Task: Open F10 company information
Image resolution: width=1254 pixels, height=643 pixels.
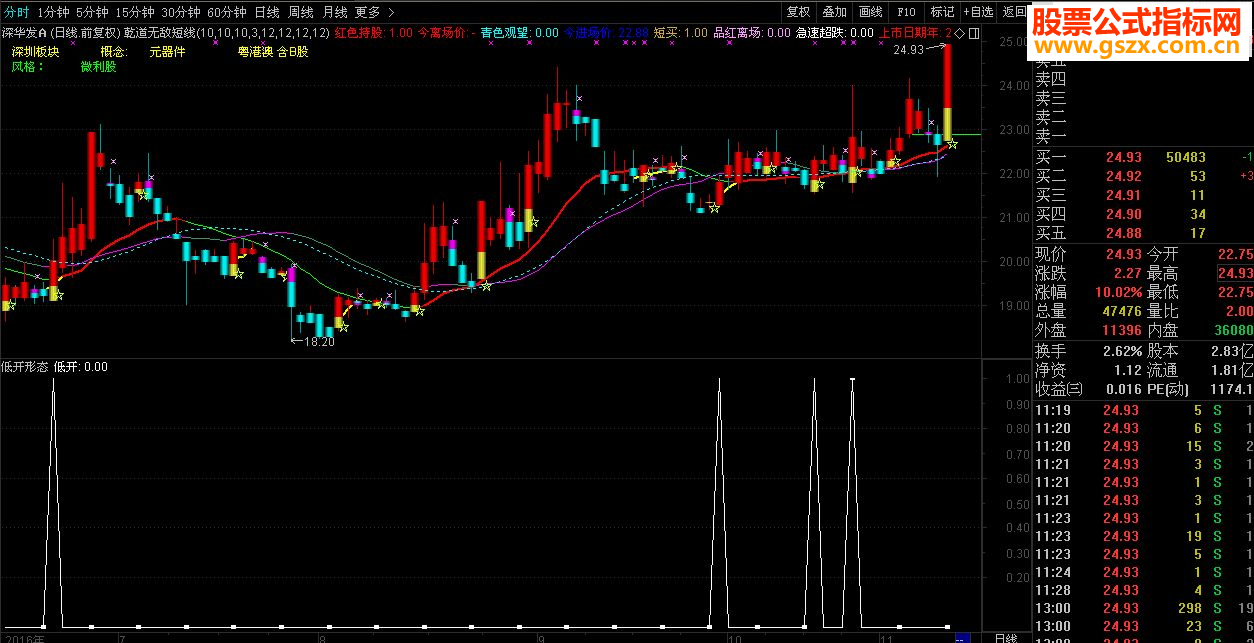Action: [x=906, y=12]
